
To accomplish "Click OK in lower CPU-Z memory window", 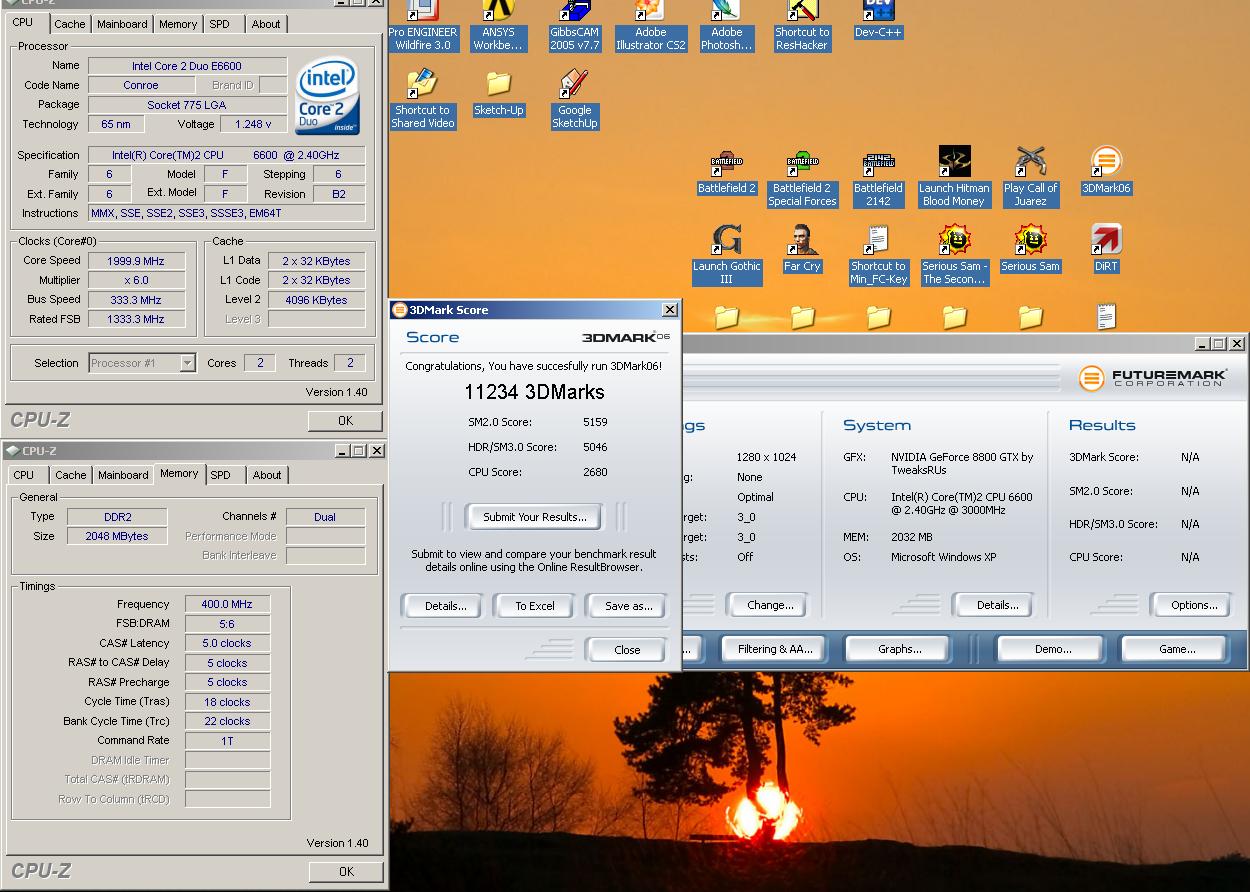I will pyautogui.click(x=346, y=871).
